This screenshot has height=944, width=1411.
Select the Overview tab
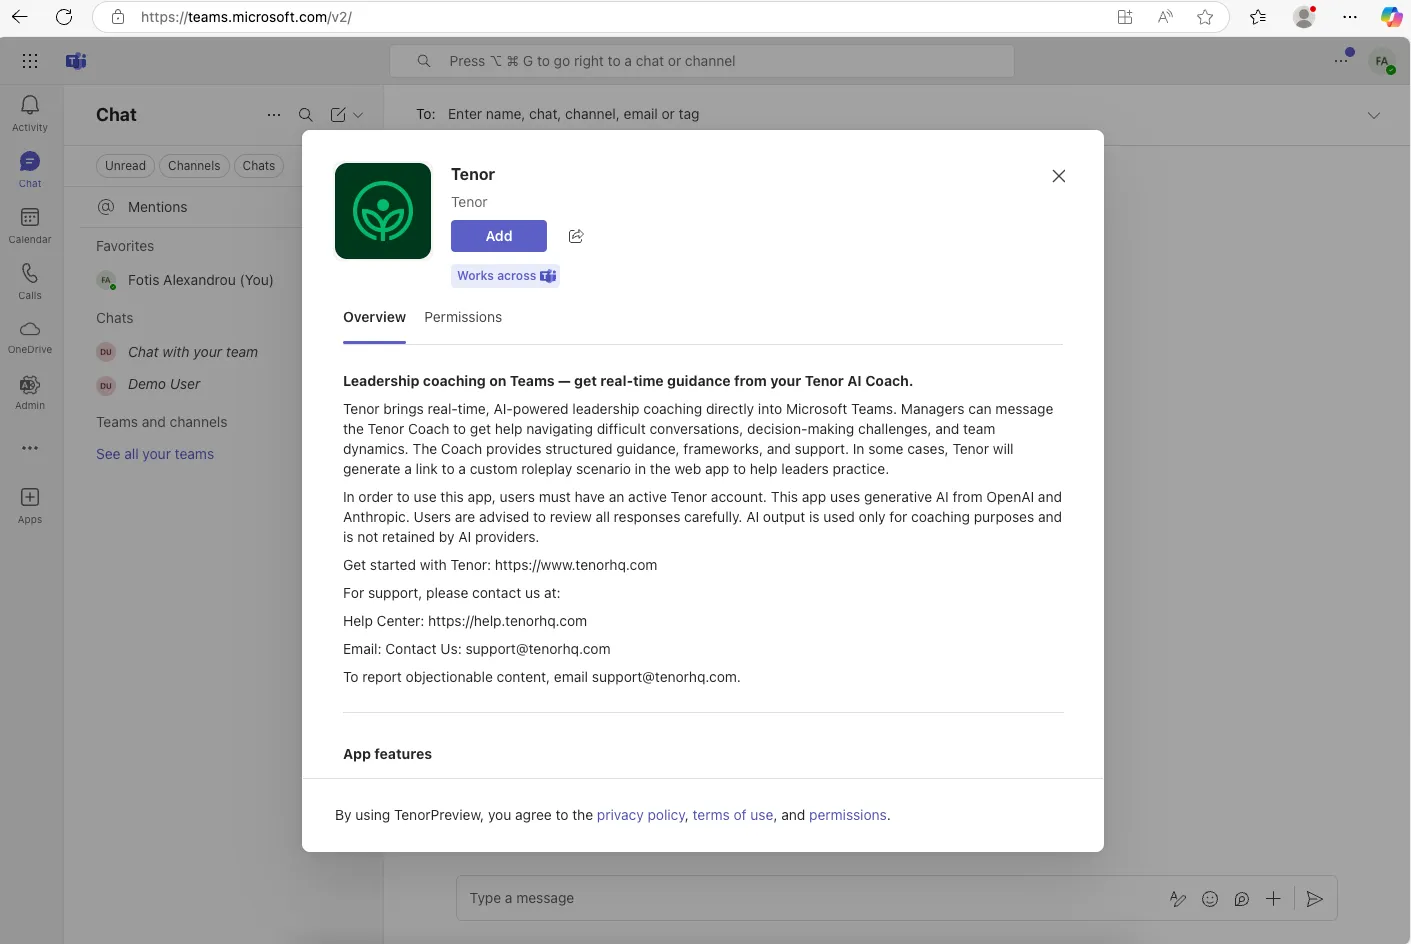coord(374,317)
